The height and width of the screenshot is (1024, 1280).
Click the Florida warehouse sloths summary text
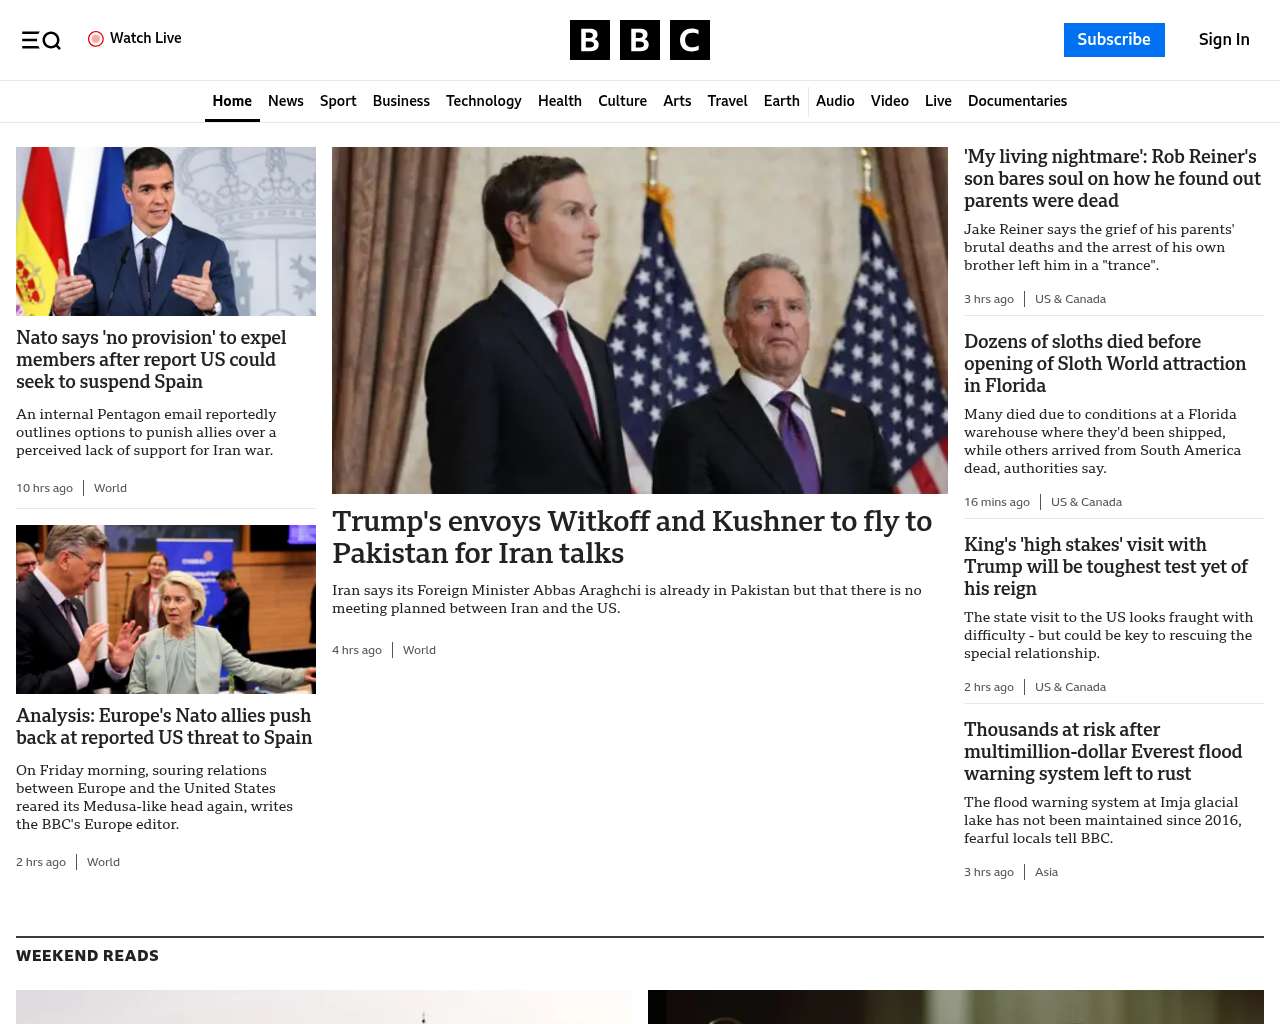click(x=1102, y=441)
